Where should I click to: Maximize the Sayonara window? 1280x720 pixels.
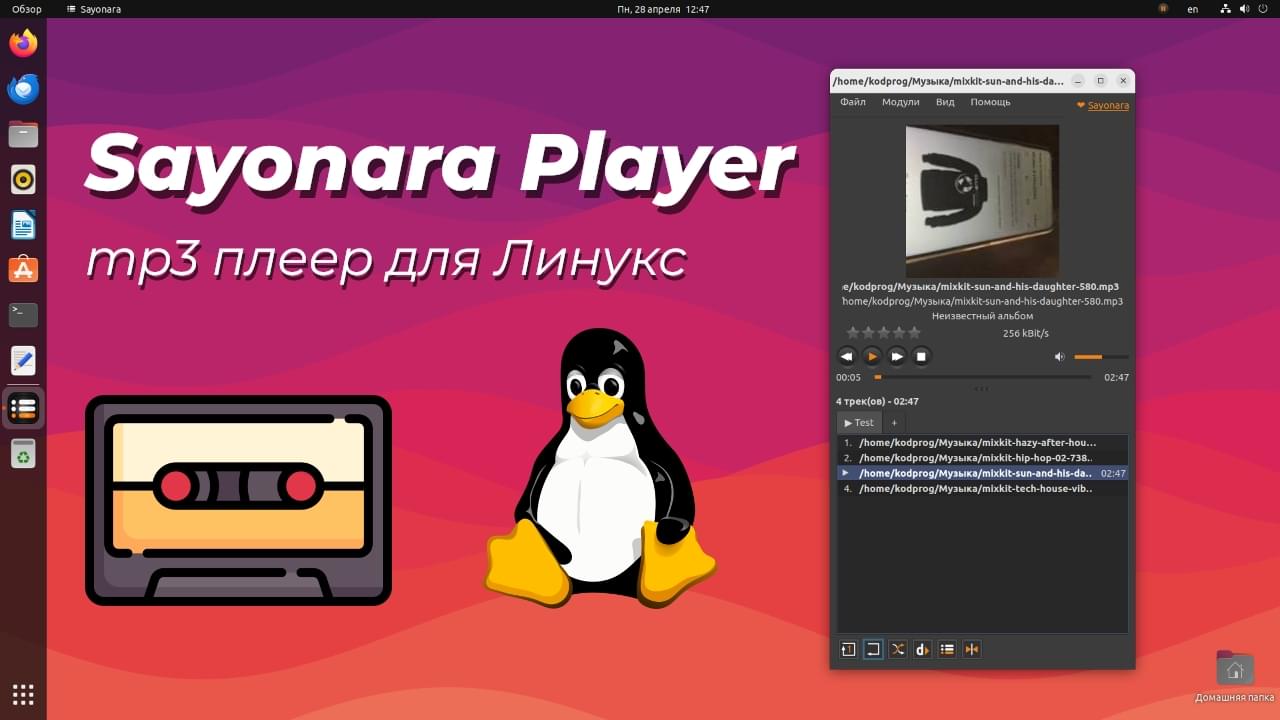point(1101,81)
